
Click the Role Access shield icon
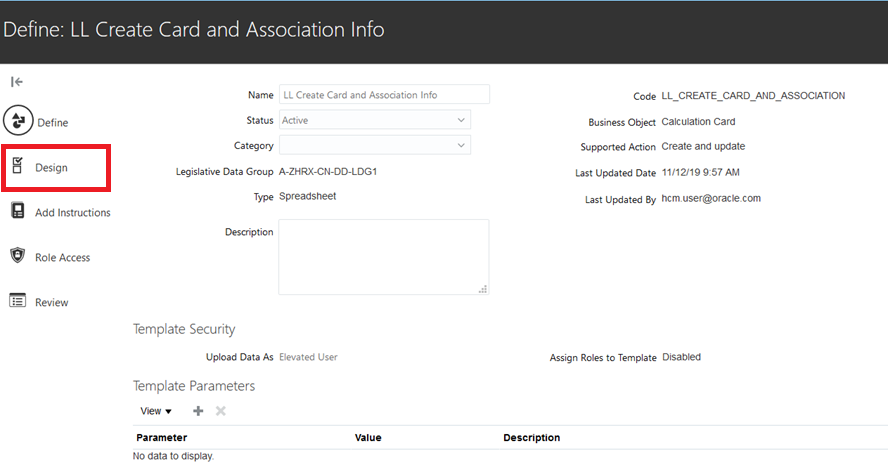(18, 256)
